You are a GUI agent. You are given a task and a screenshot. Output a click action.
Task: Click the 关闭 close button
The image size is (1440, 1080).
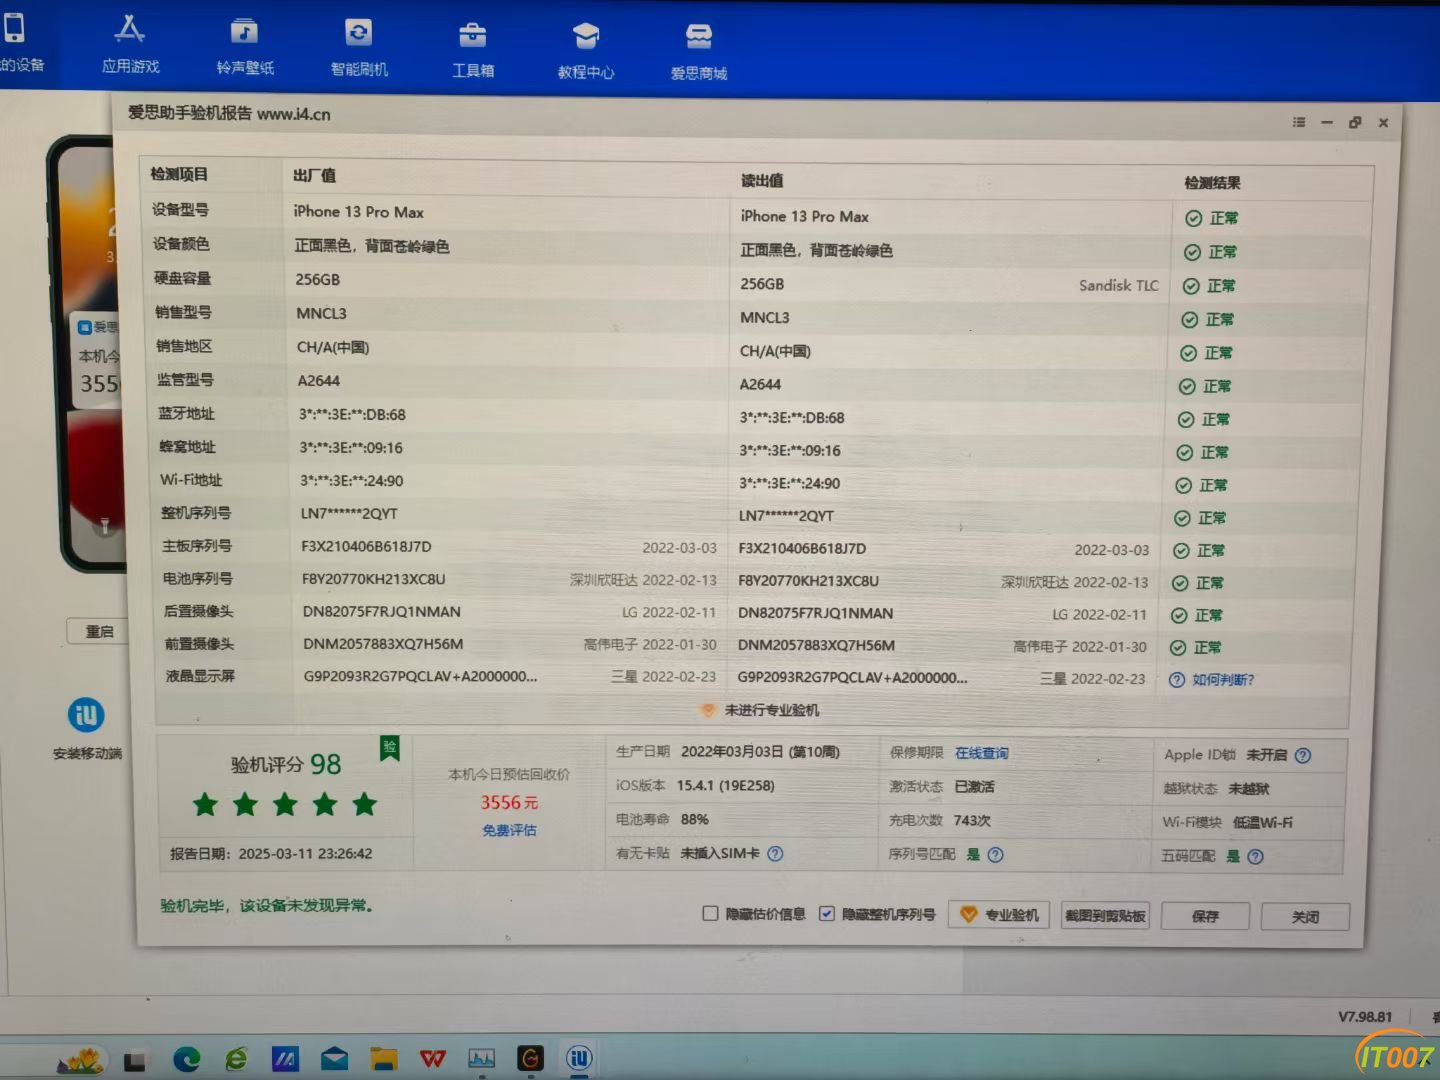pyautogui.click(x=1305, y=917)
